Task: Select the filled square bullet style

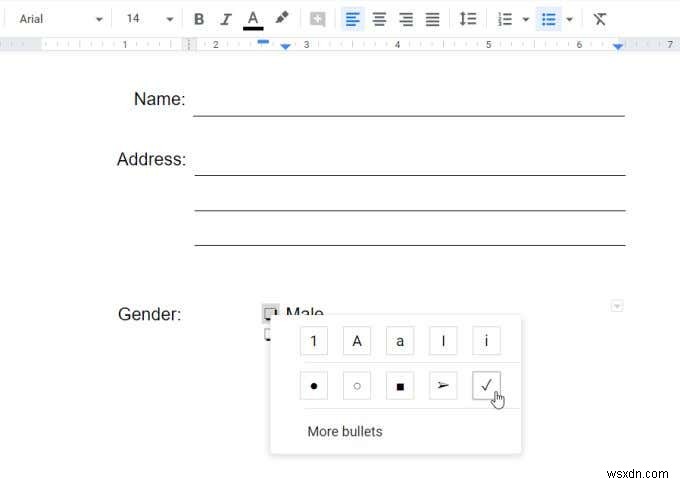Action: (400, 386)
